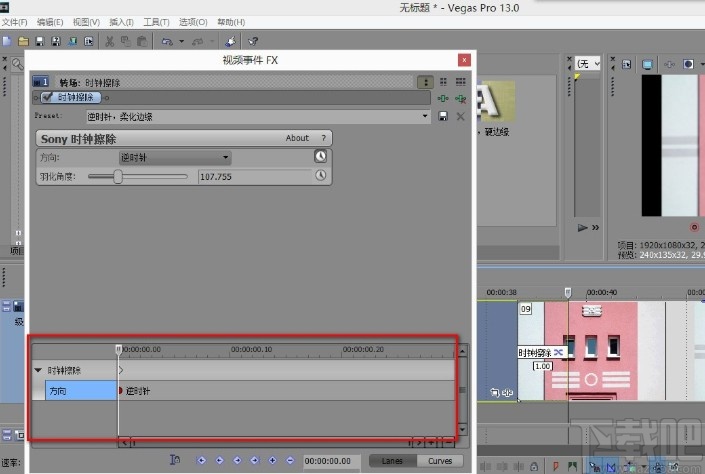
Task: Switch FX view to small grid icon
Action: tap(443, 81)
